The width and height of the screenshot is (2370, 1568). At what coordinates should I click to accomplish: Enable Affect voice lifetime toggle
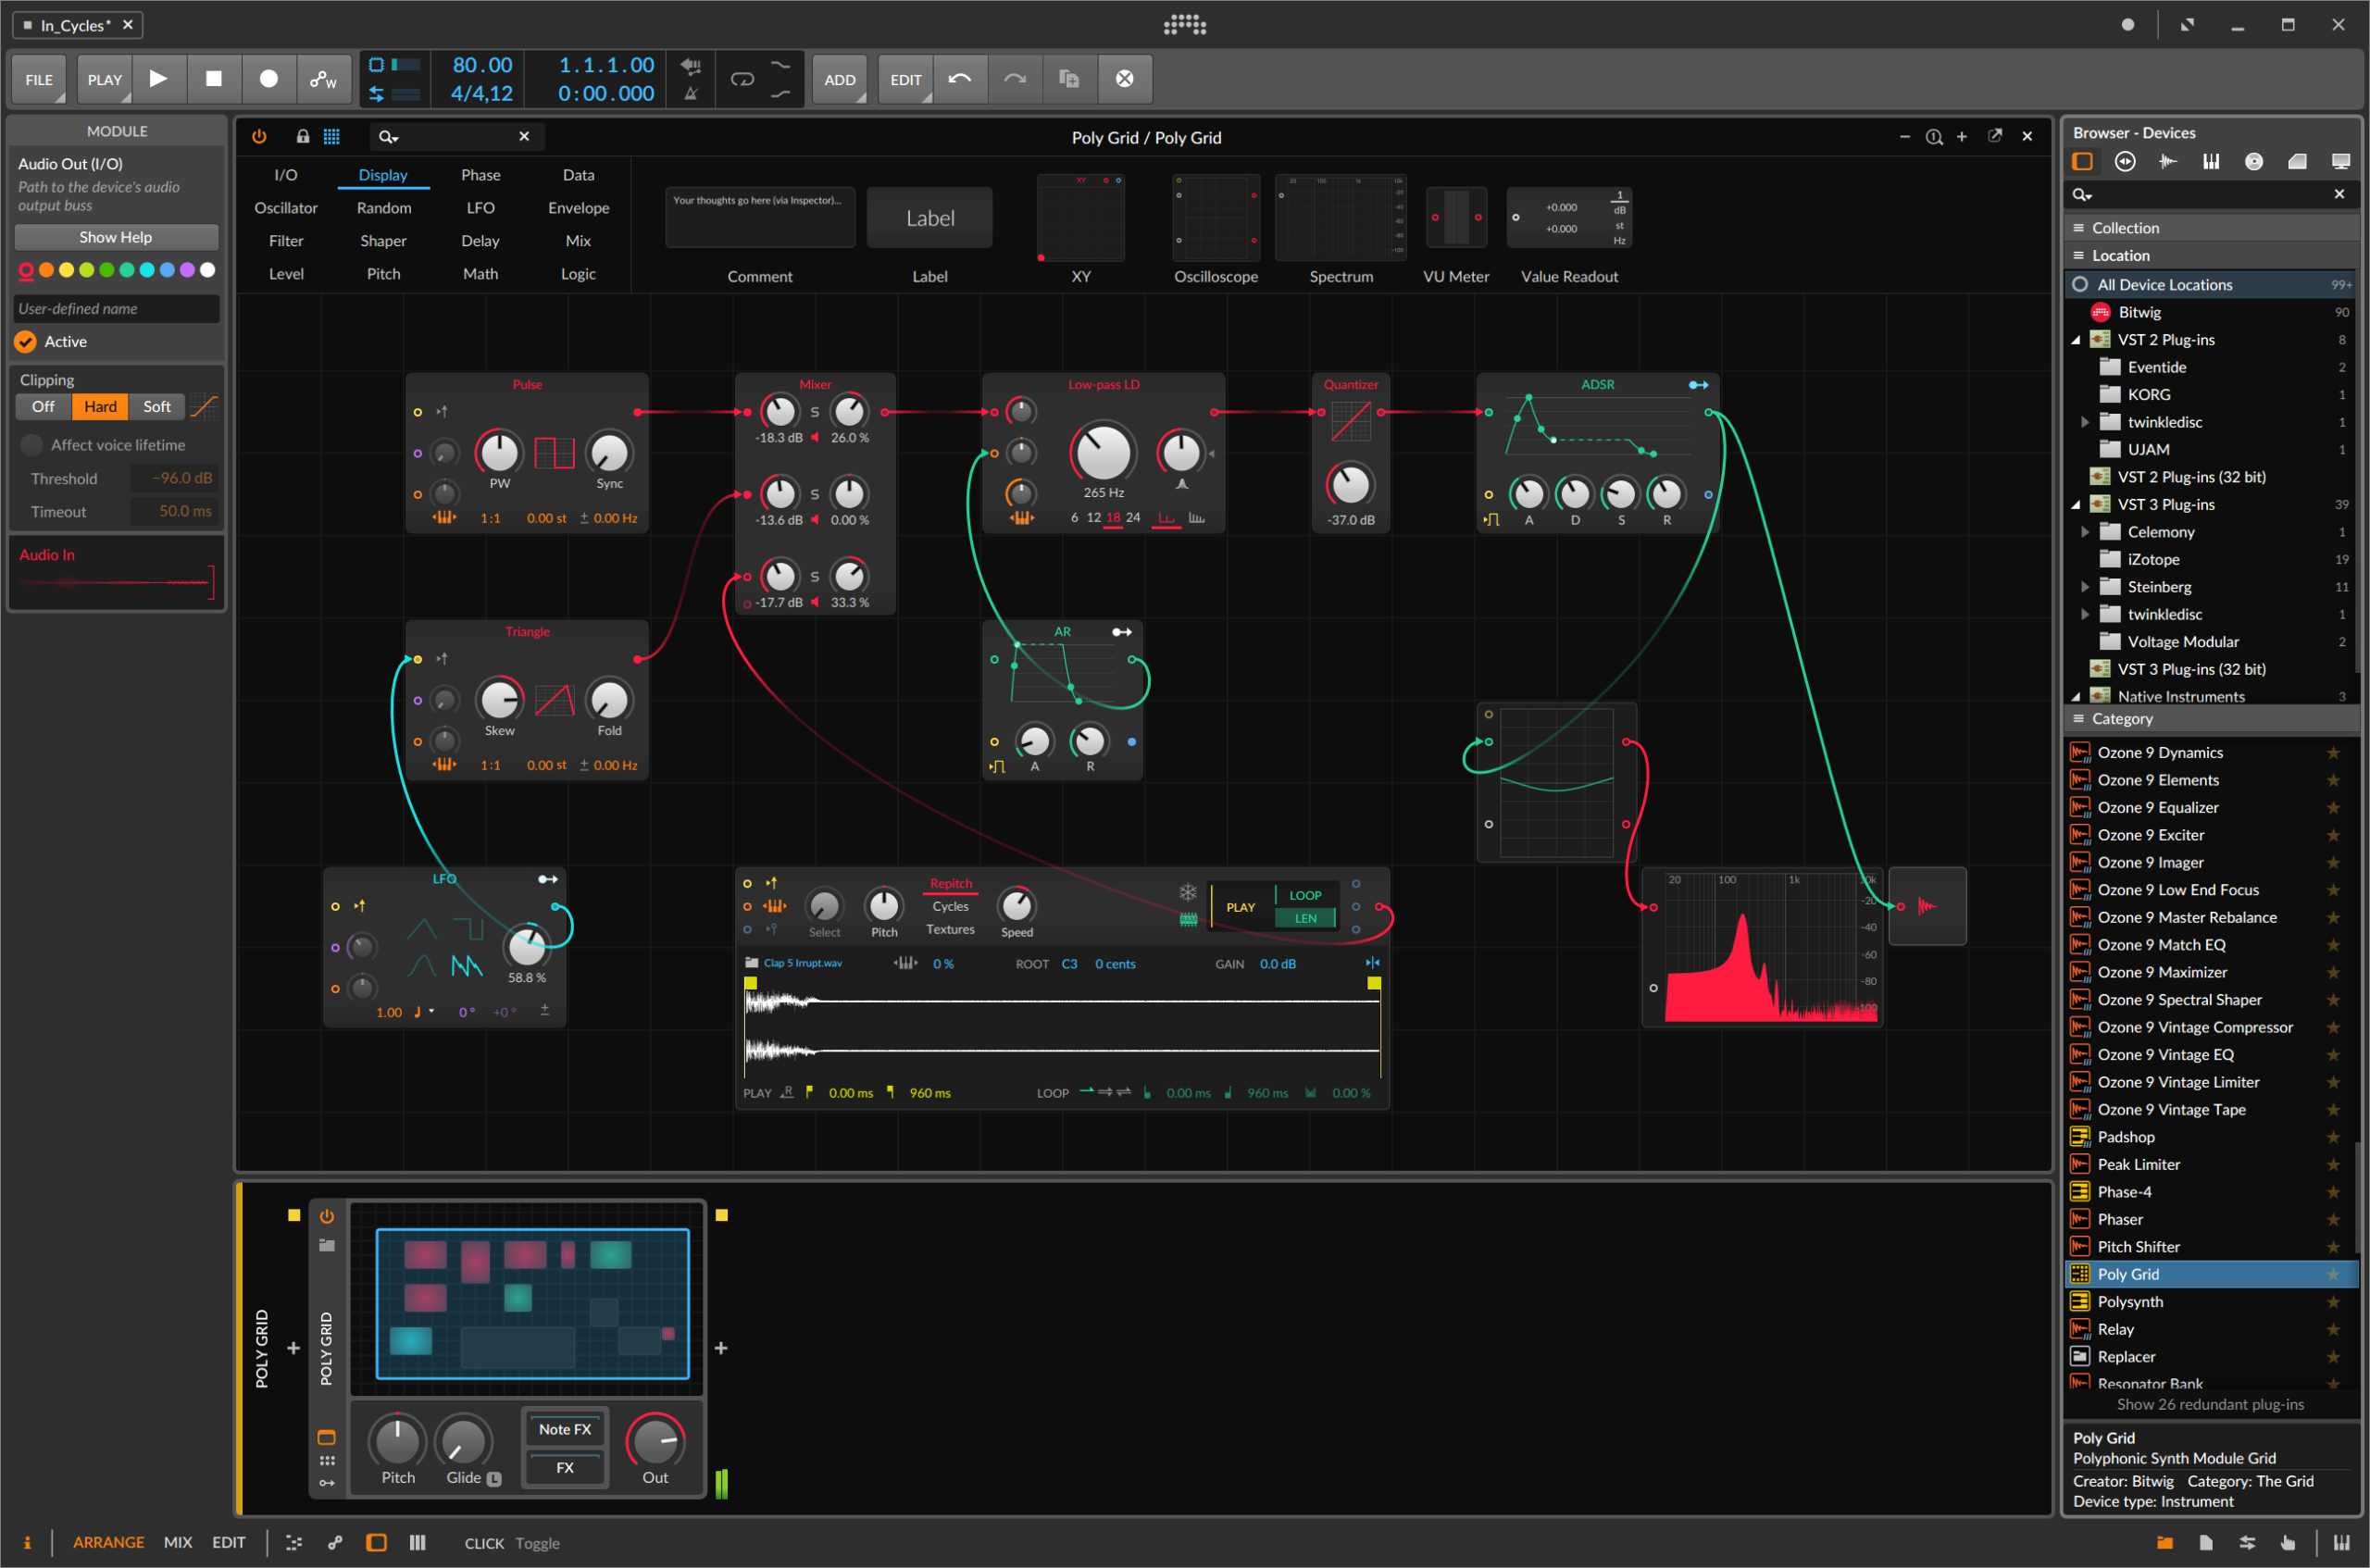(31, 445)
